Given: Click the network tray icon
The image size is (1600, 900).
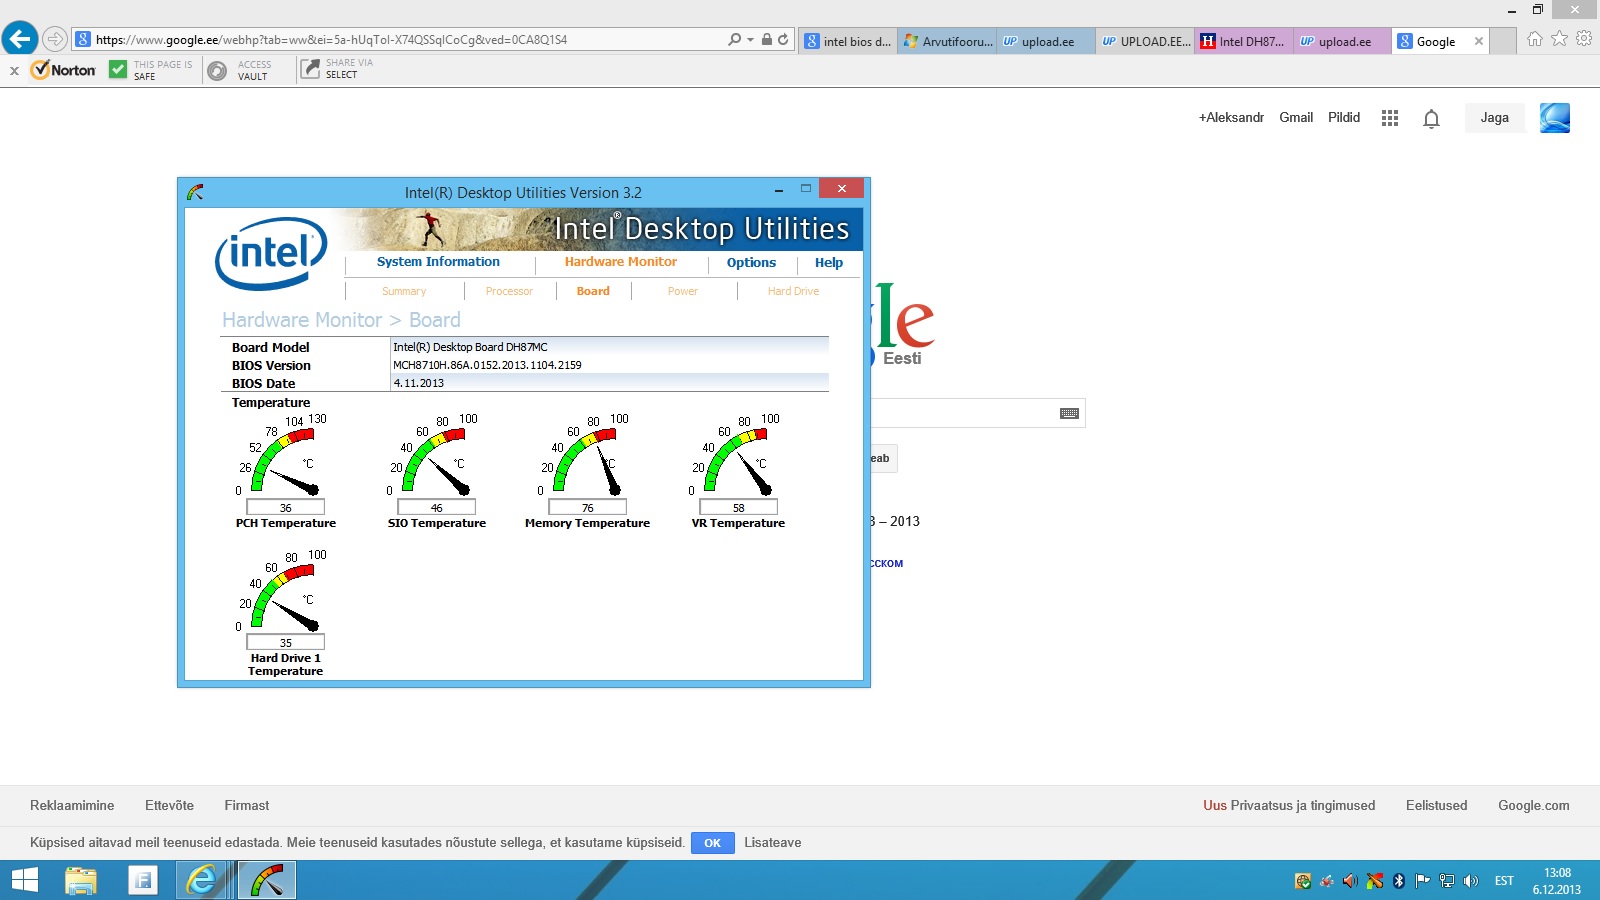Looking at the screenshot, I should pyautogui.click(x=1446, y=881).
